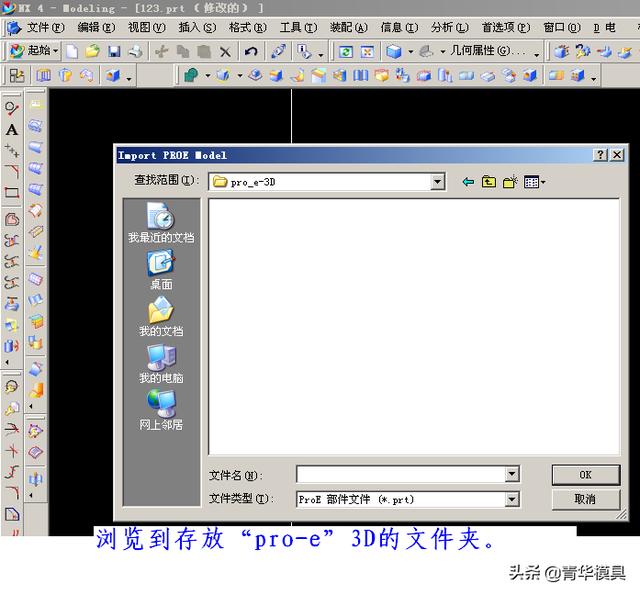Expand the 文件类型 file type dropdown
This screenshot has width=640, height=595.
point(512,499)
